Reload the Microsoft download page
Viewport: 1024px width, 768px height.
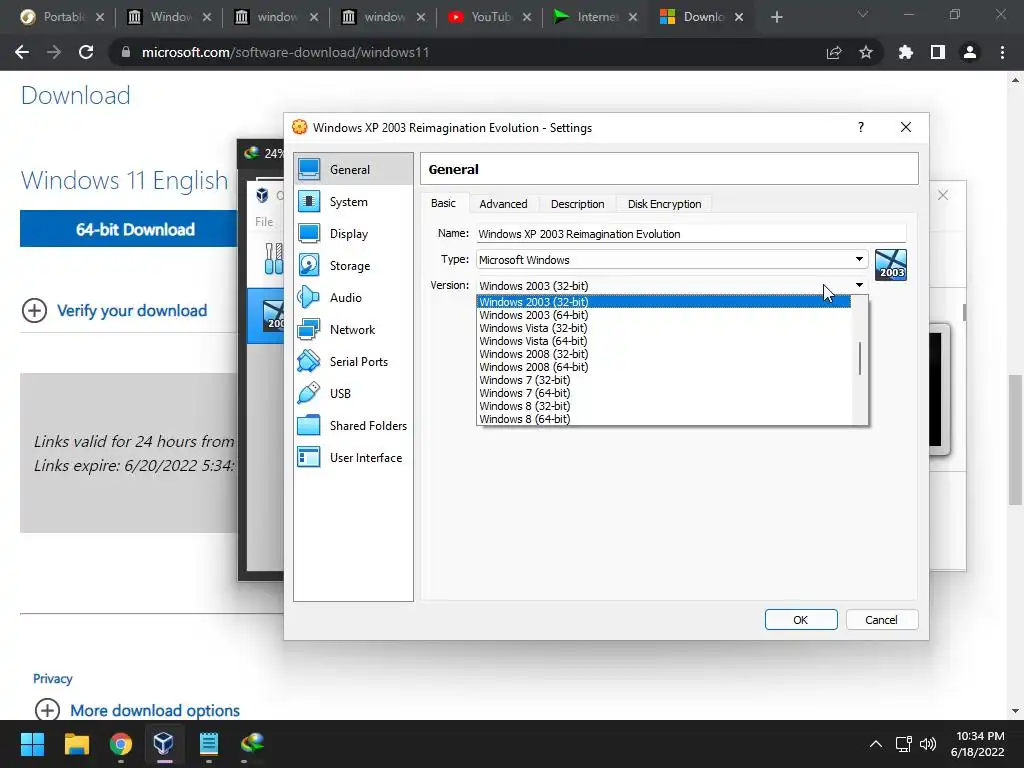pos(86,52)
